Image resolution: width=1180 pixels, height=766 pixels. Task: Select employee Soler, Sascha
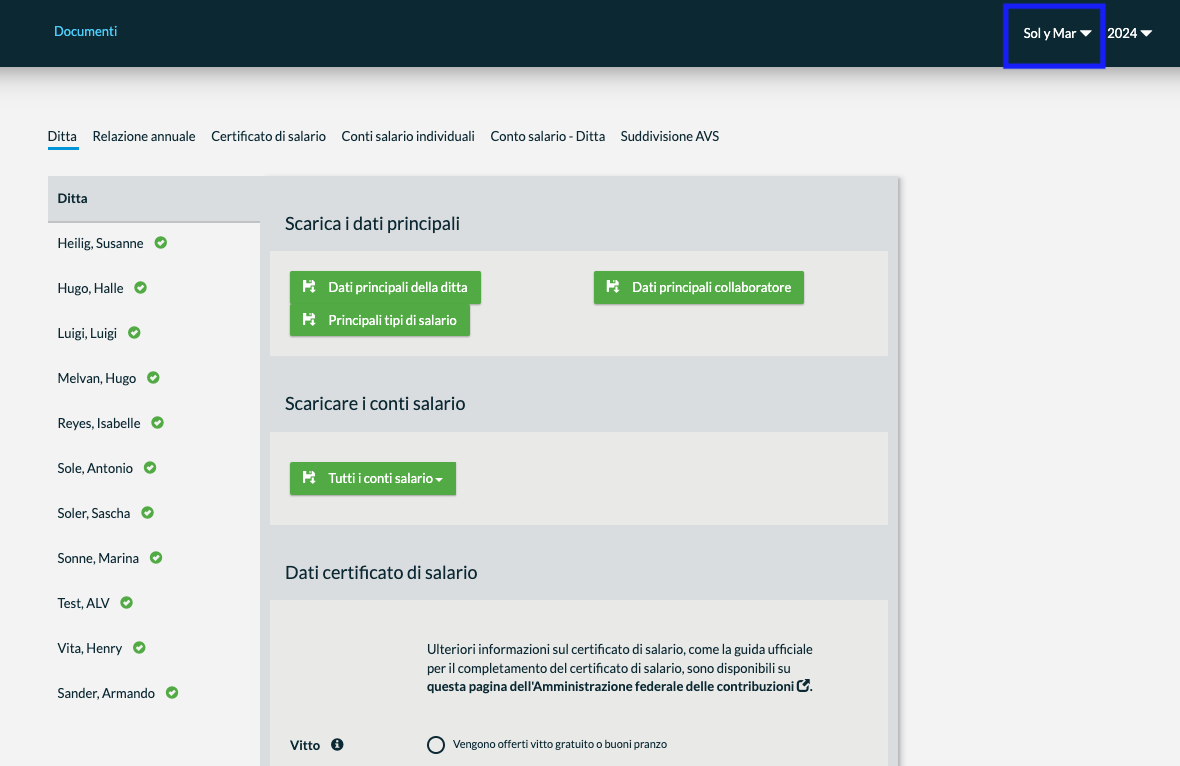pos(94,513)
